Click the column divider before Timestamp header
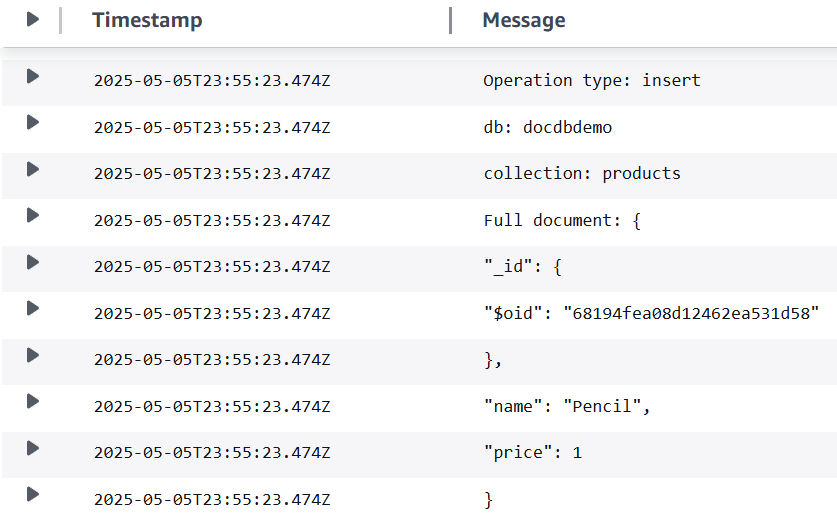Viewport: 837px width, 523px height. (61, 20)
